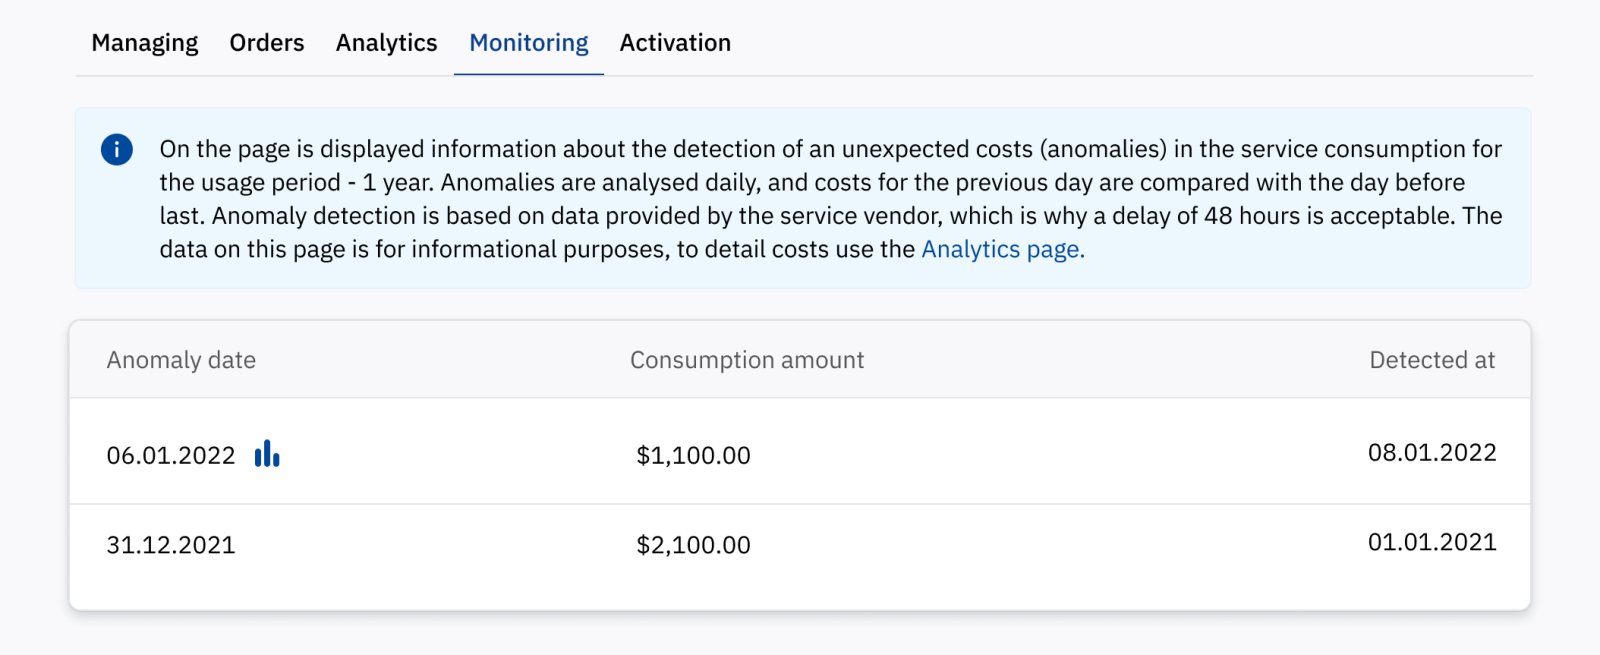
Task: Open the Activation tab
Action: tap(675, 43)
